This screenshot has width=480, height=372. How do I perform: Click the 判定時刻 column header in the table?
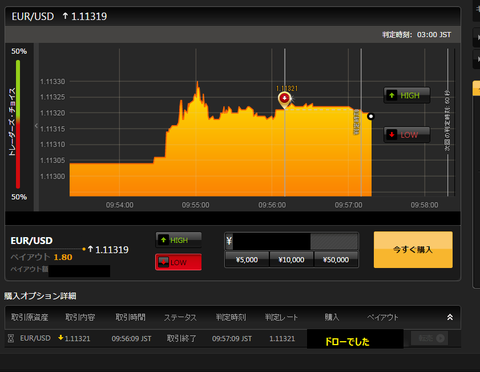coord(231,317)
